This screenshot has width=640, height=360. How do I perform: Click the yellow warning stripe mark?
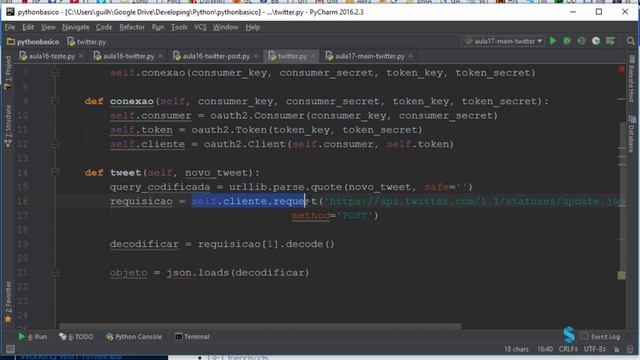coord(622,276)
